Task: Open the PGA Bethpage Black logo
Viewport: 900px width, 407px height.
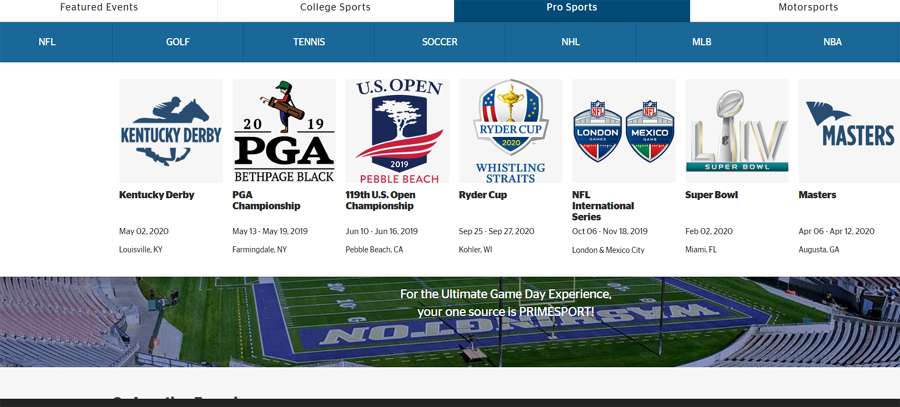Action: click(x=284, y=131)
